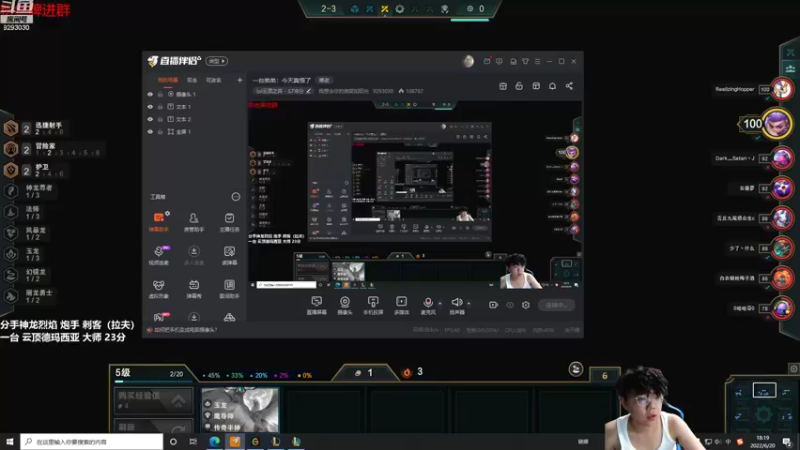The height and width of the screenshot is (450, 800).
Task: Lock the 全屏 1 source layer
Action: (160, 132)
